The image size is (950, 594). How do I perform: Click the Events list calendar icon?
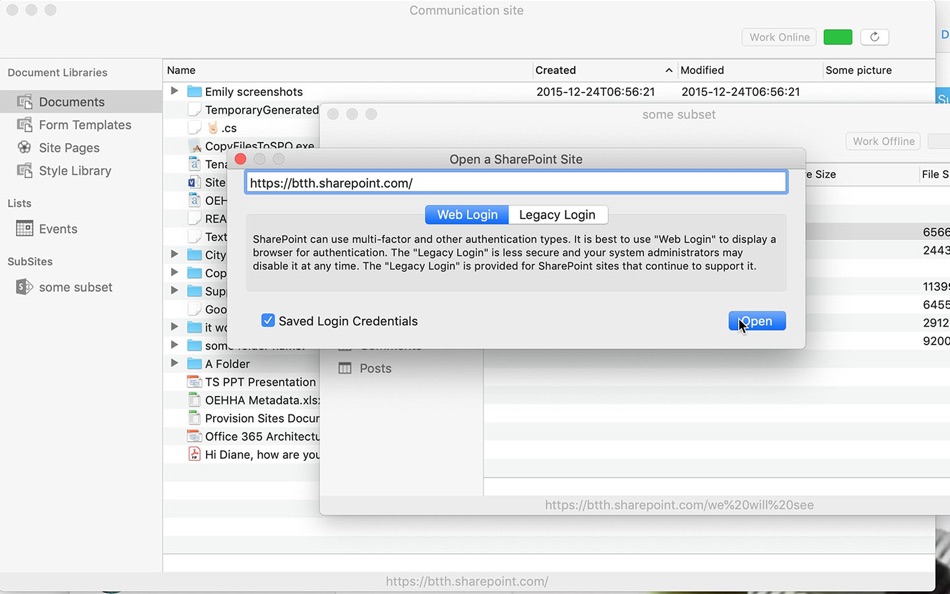24,229
